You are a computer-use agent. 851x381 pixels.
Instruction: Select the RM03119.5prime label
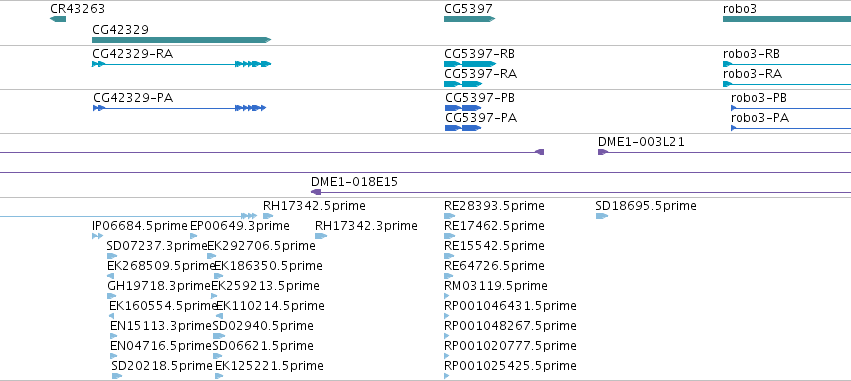496,285
